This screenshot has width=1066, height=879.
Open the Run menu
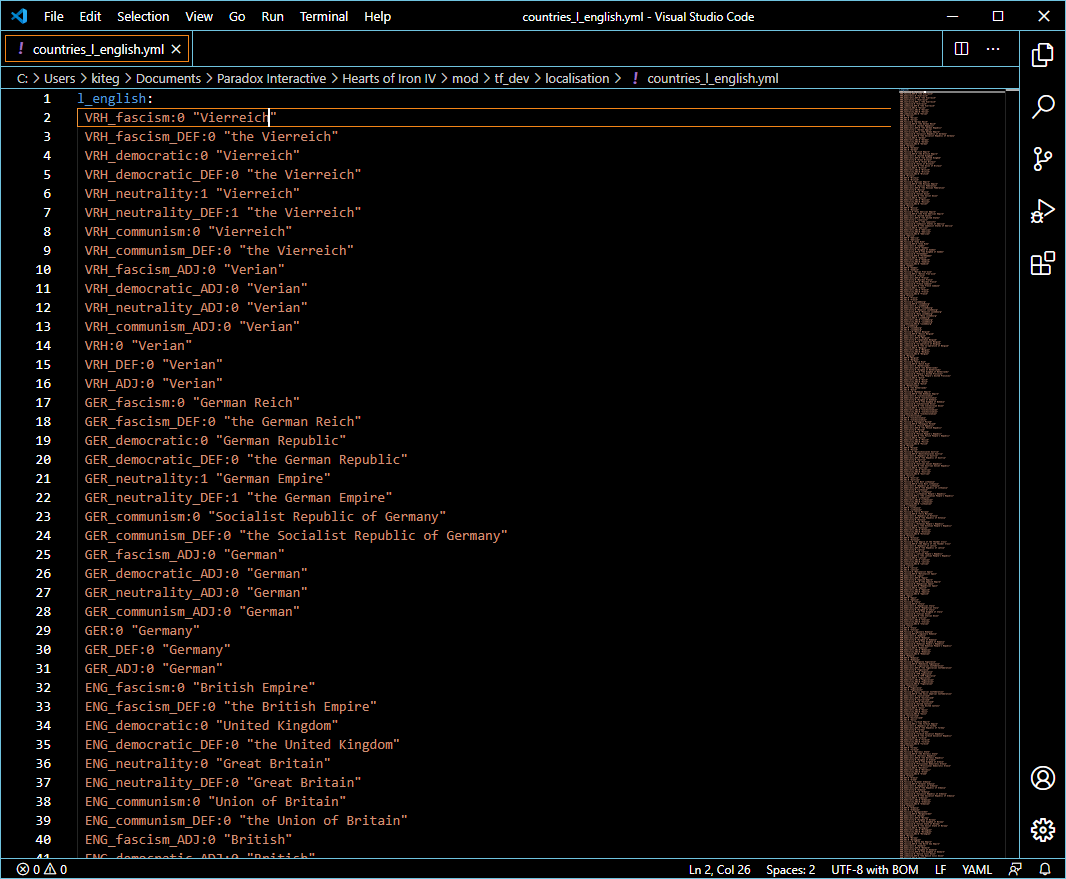[x=273, y=16]
